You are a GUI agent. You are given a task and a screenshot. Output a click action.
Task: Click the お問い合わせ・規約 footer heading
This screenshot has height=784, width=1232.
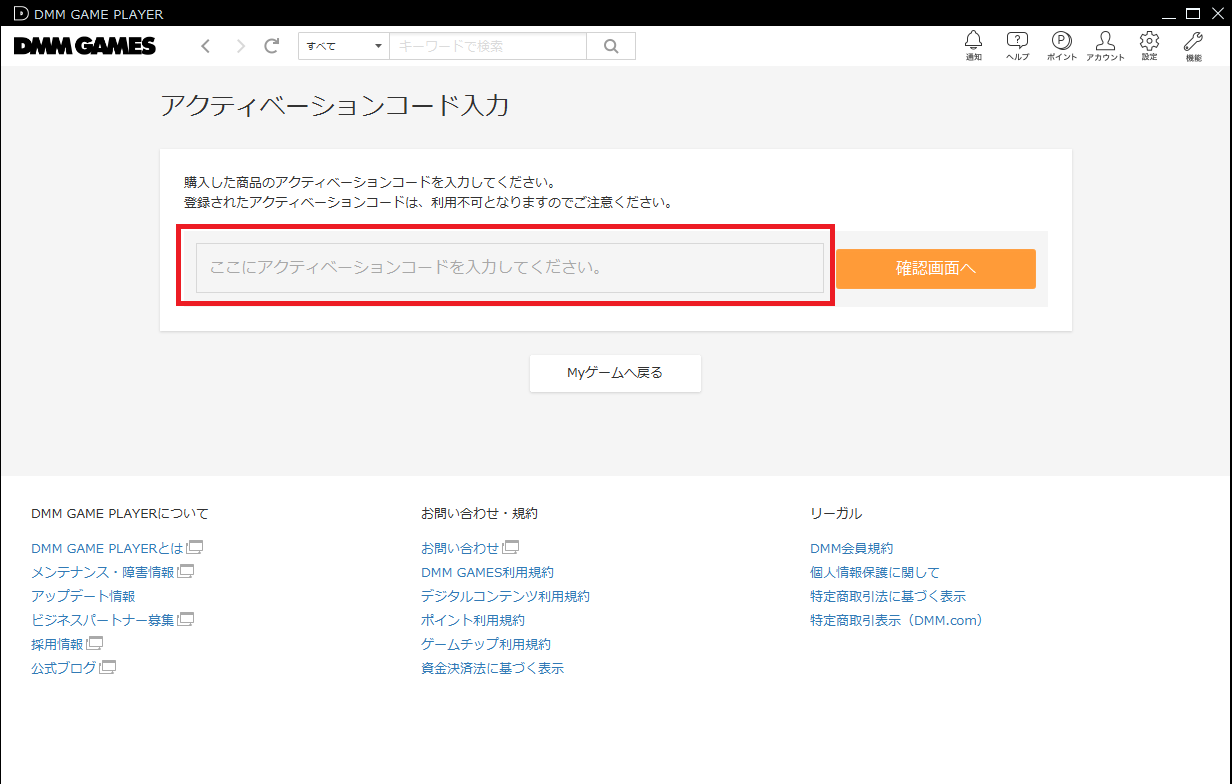[x=479, y=513]
